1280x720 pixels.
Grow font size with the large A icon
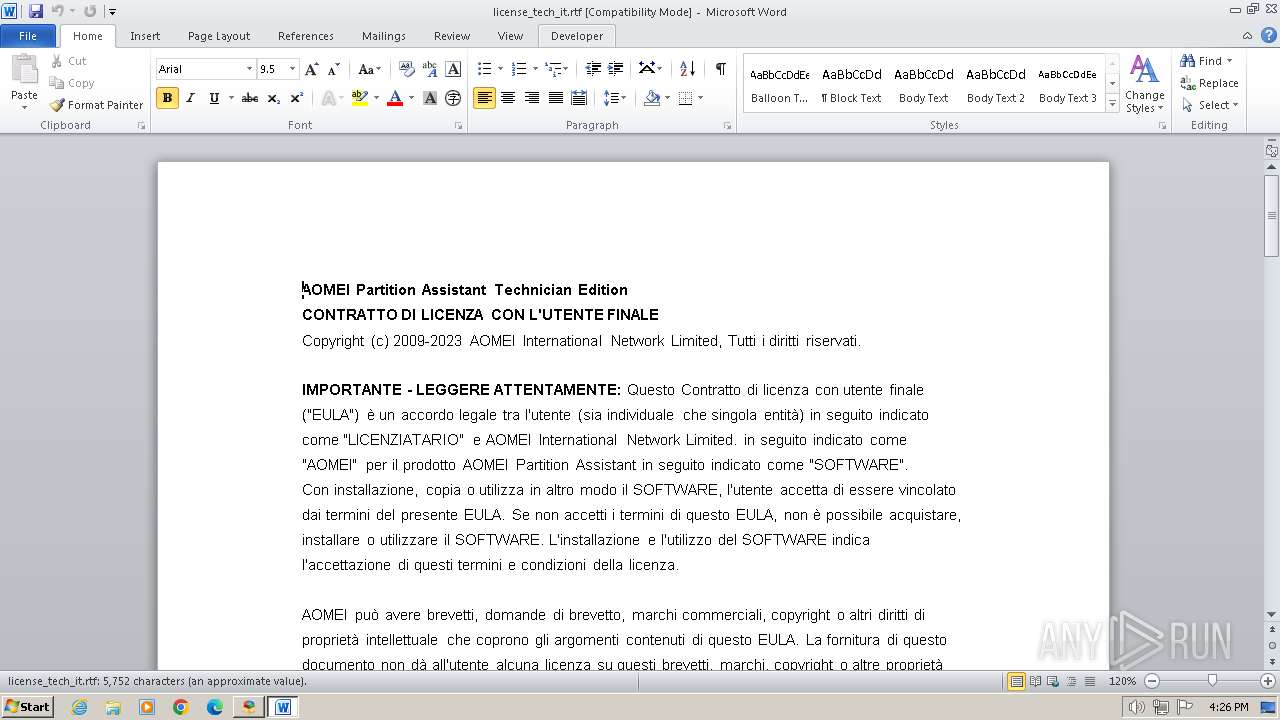coord(312,69)
